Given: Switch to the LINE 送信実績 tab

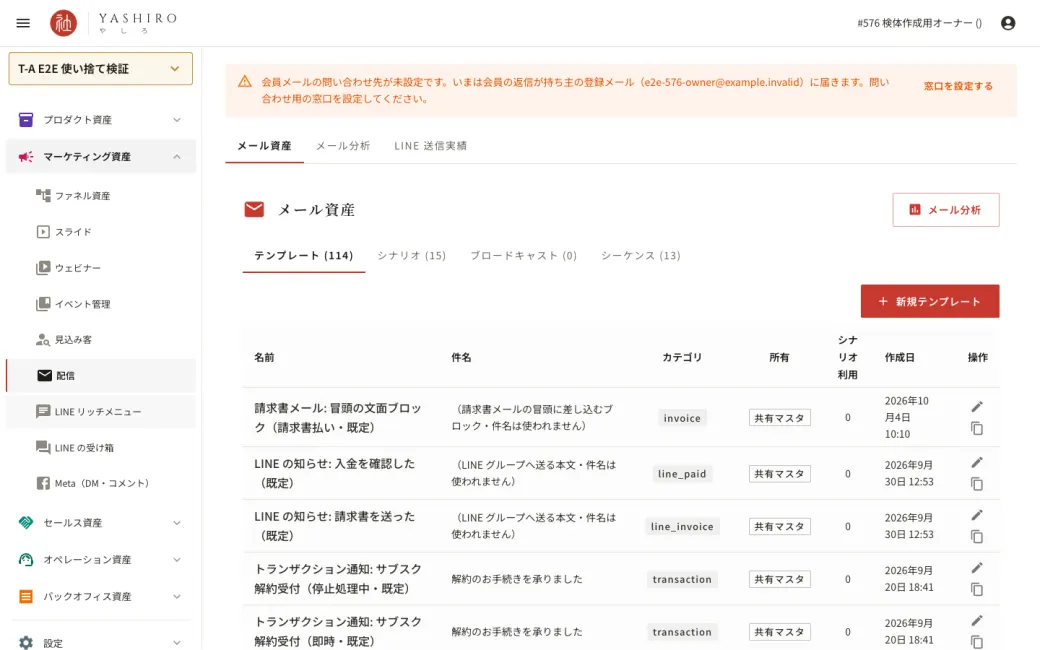Looking at the screenshot, I should point(430,146).
